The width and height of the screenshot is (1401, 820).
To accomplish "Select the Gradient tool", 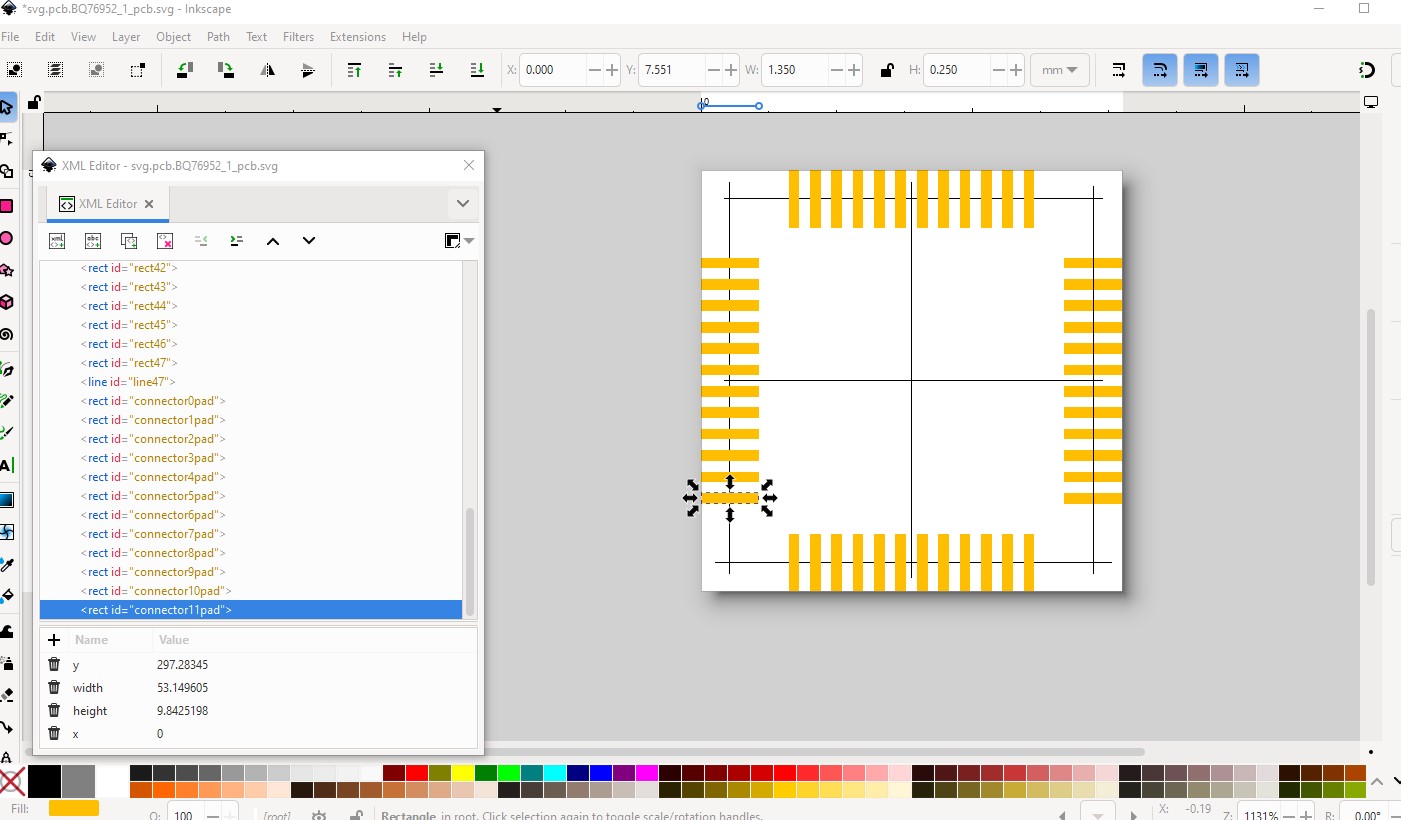I will [6, 499].
